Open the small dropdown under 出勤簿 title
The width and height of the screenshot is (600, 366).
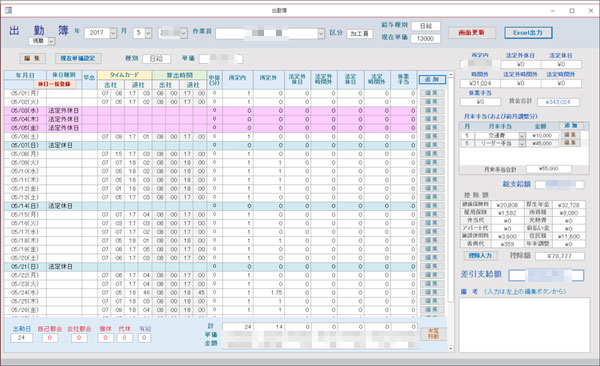click(x=51, y=41)
